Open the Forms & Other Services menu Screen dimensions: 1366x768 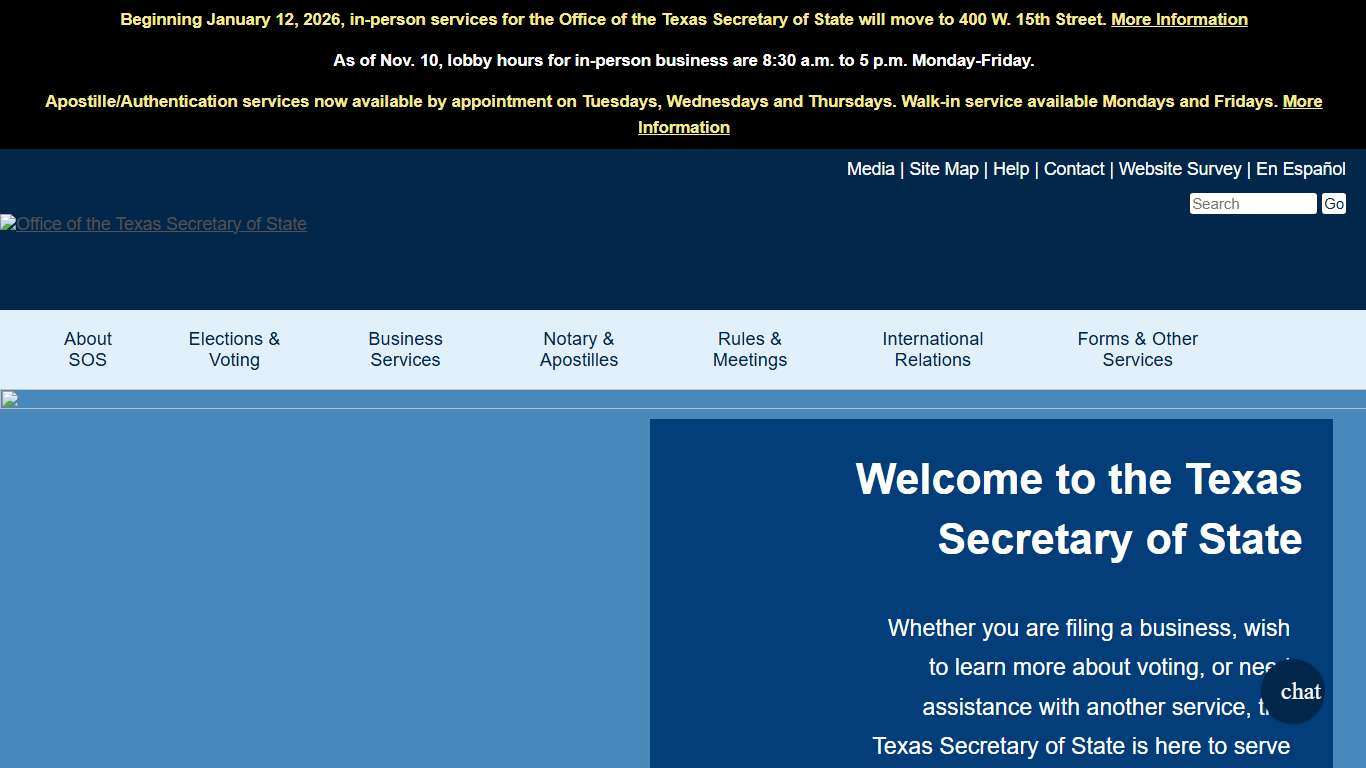point(1137,349)
